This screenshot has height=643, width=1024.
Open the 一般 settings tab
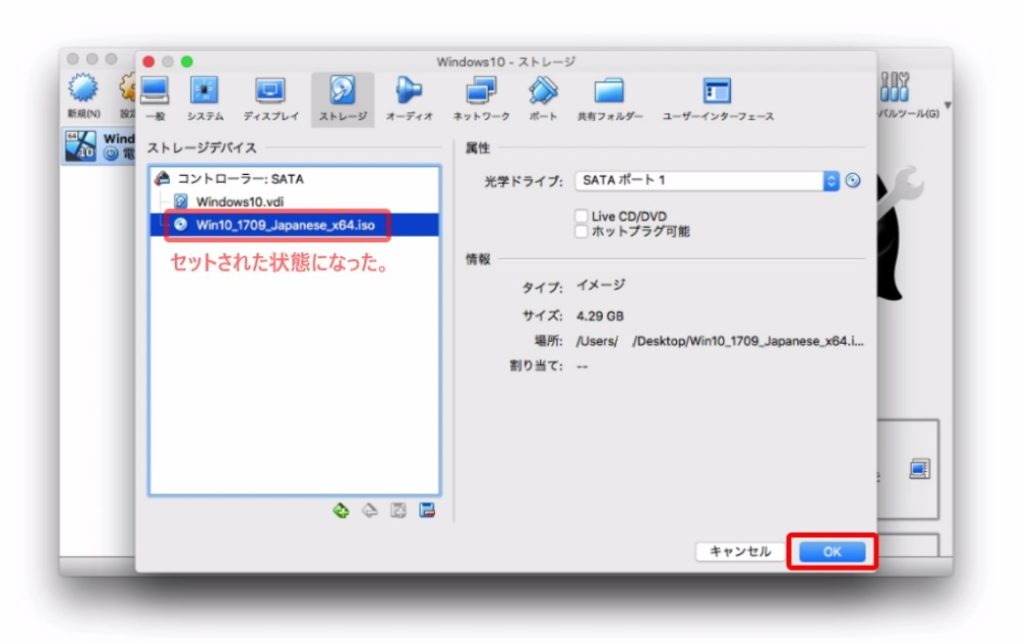point(155,99)
